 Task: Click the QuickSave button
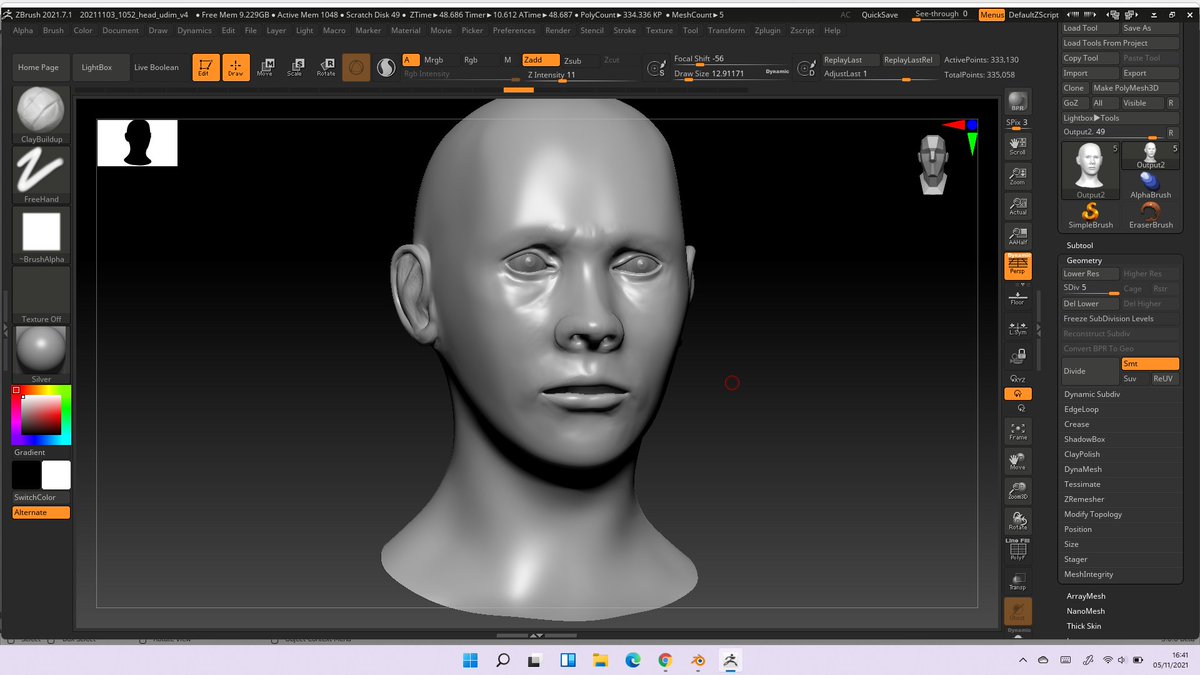880,15
